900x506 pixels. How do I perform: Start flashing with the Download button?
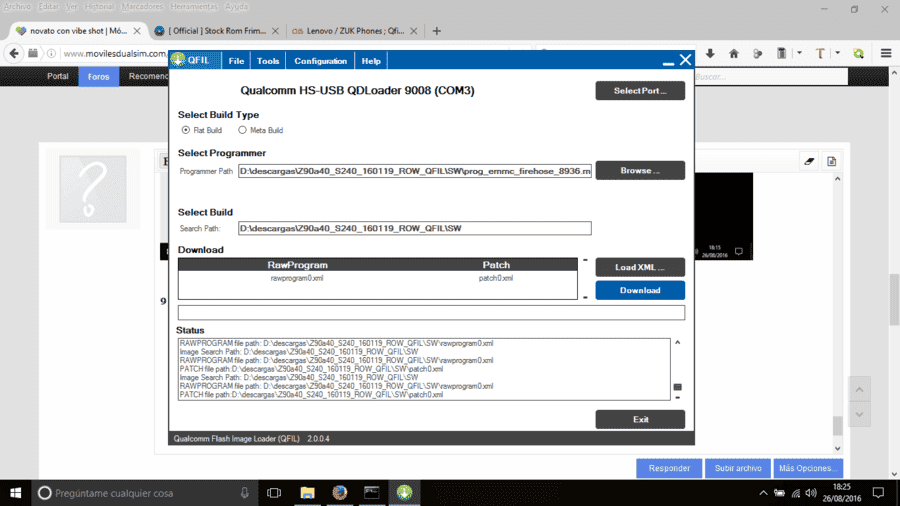[x=640, y=290]
